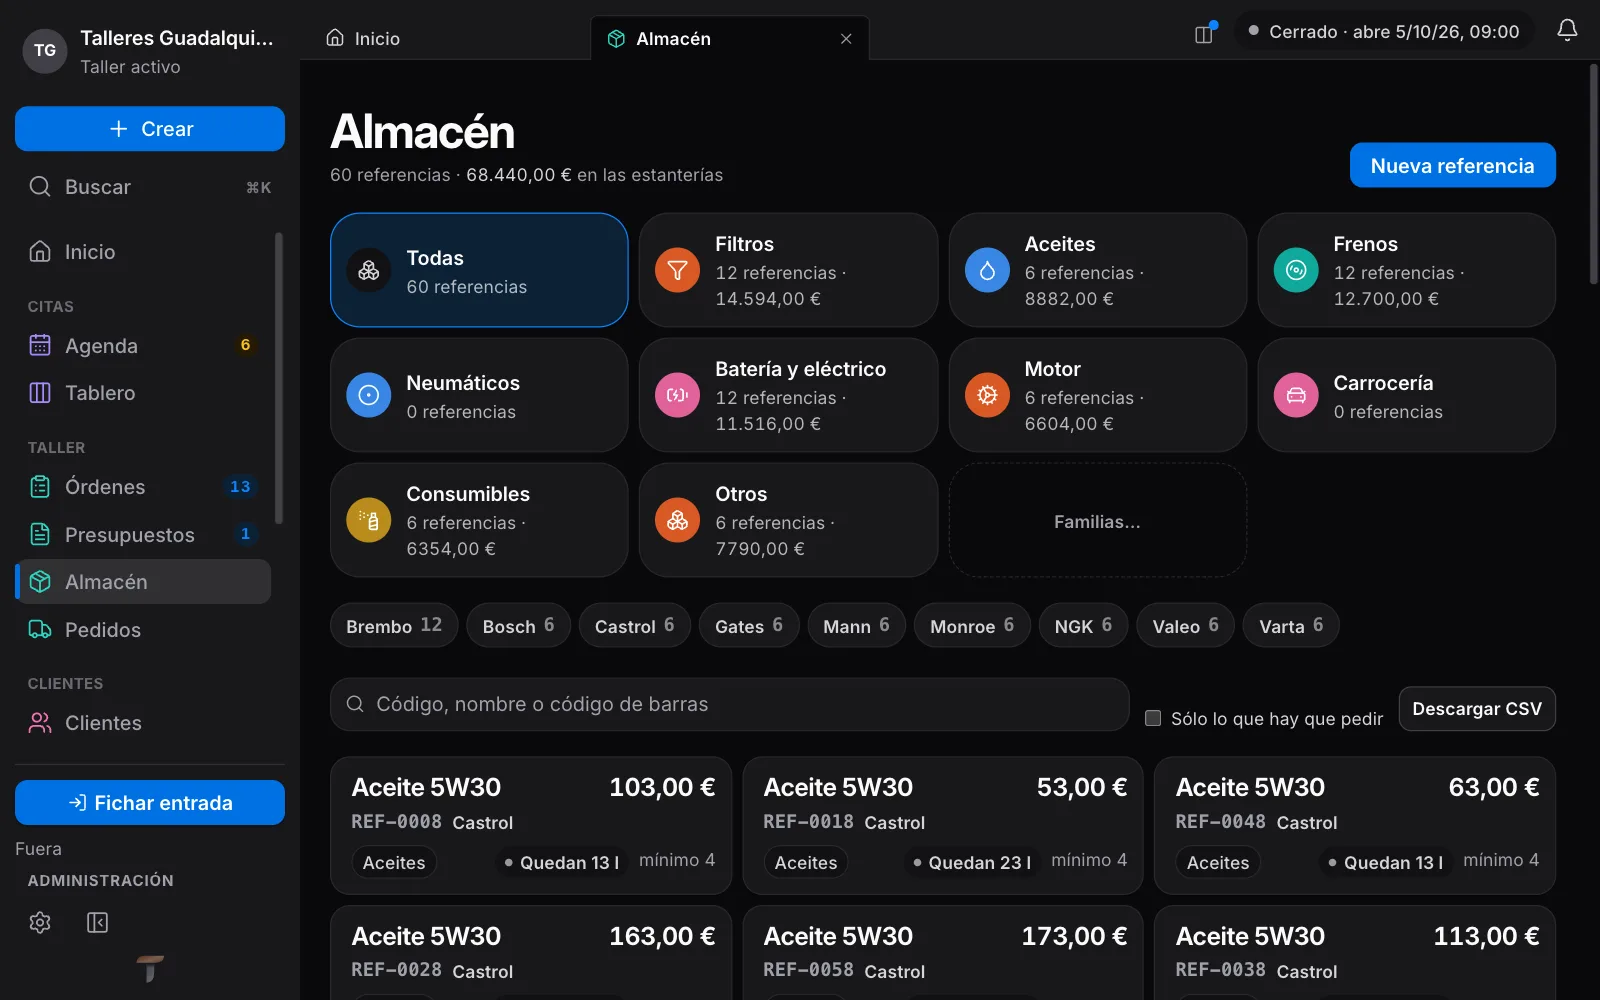Screen dimensions: 1600x1000
Task: Click the Neumáticos tire icon
Action: [369, 395]
